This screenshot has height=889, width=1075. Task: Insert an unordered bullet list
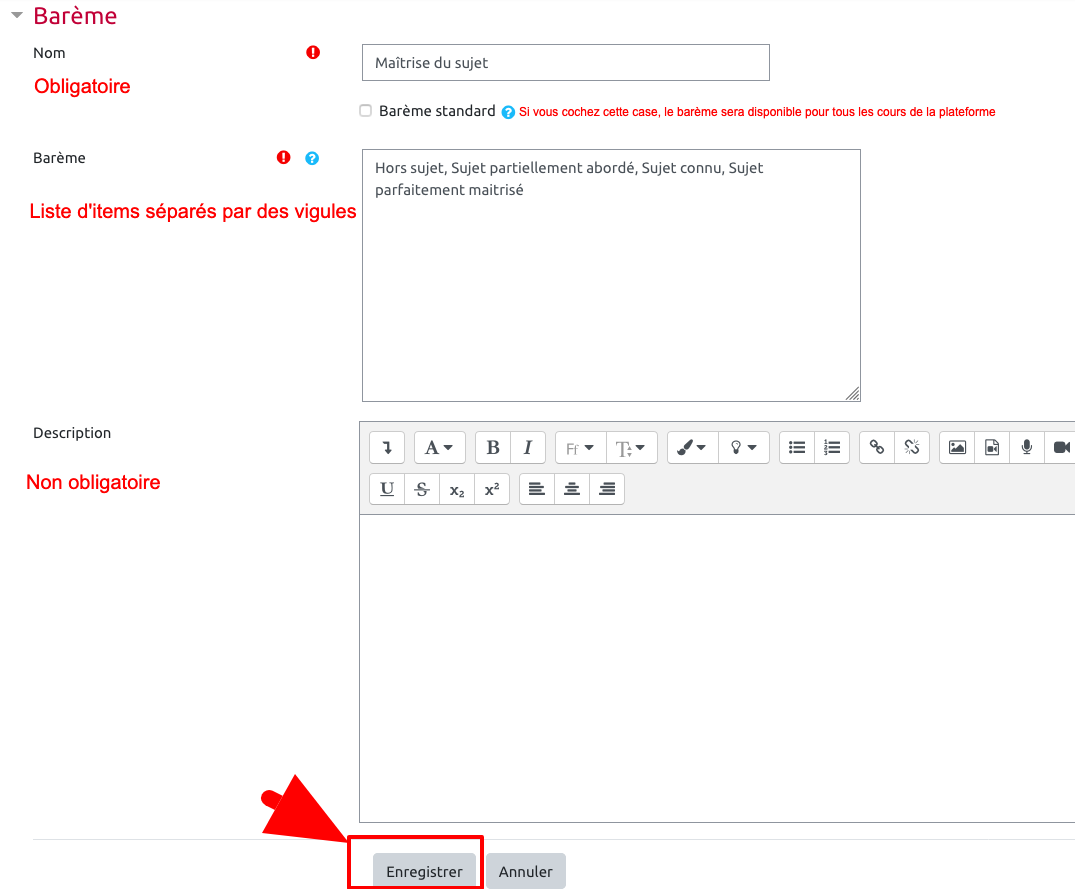point(797,448)
